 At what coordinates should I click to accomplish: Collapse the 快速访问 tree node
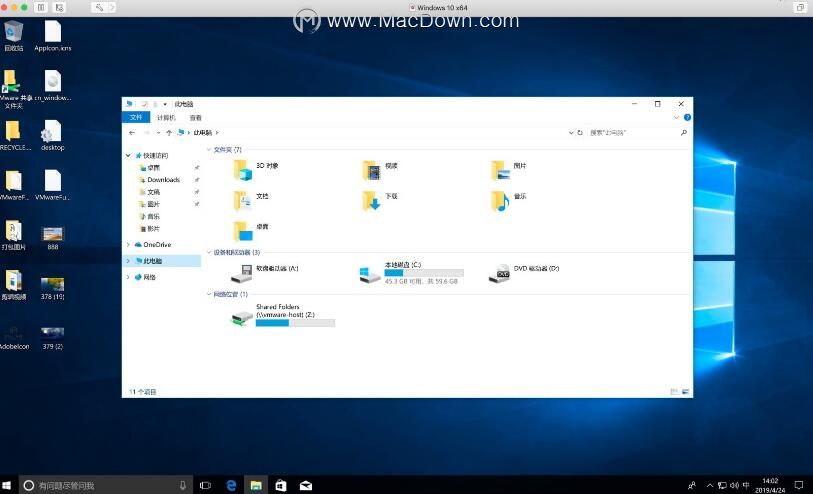click(128, 156)
